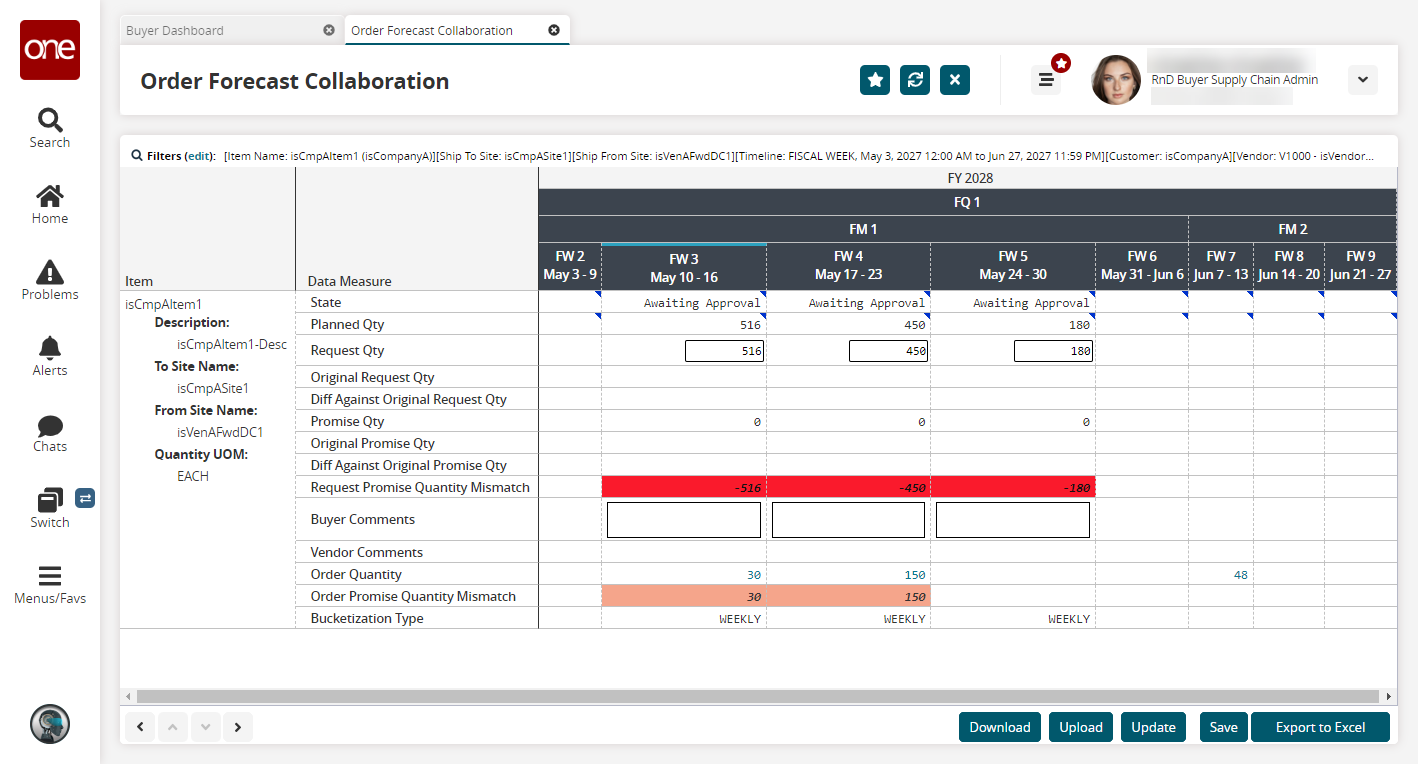Open the notifications list menu icon
The image size is (1418, 764).
pos(1046,81)
